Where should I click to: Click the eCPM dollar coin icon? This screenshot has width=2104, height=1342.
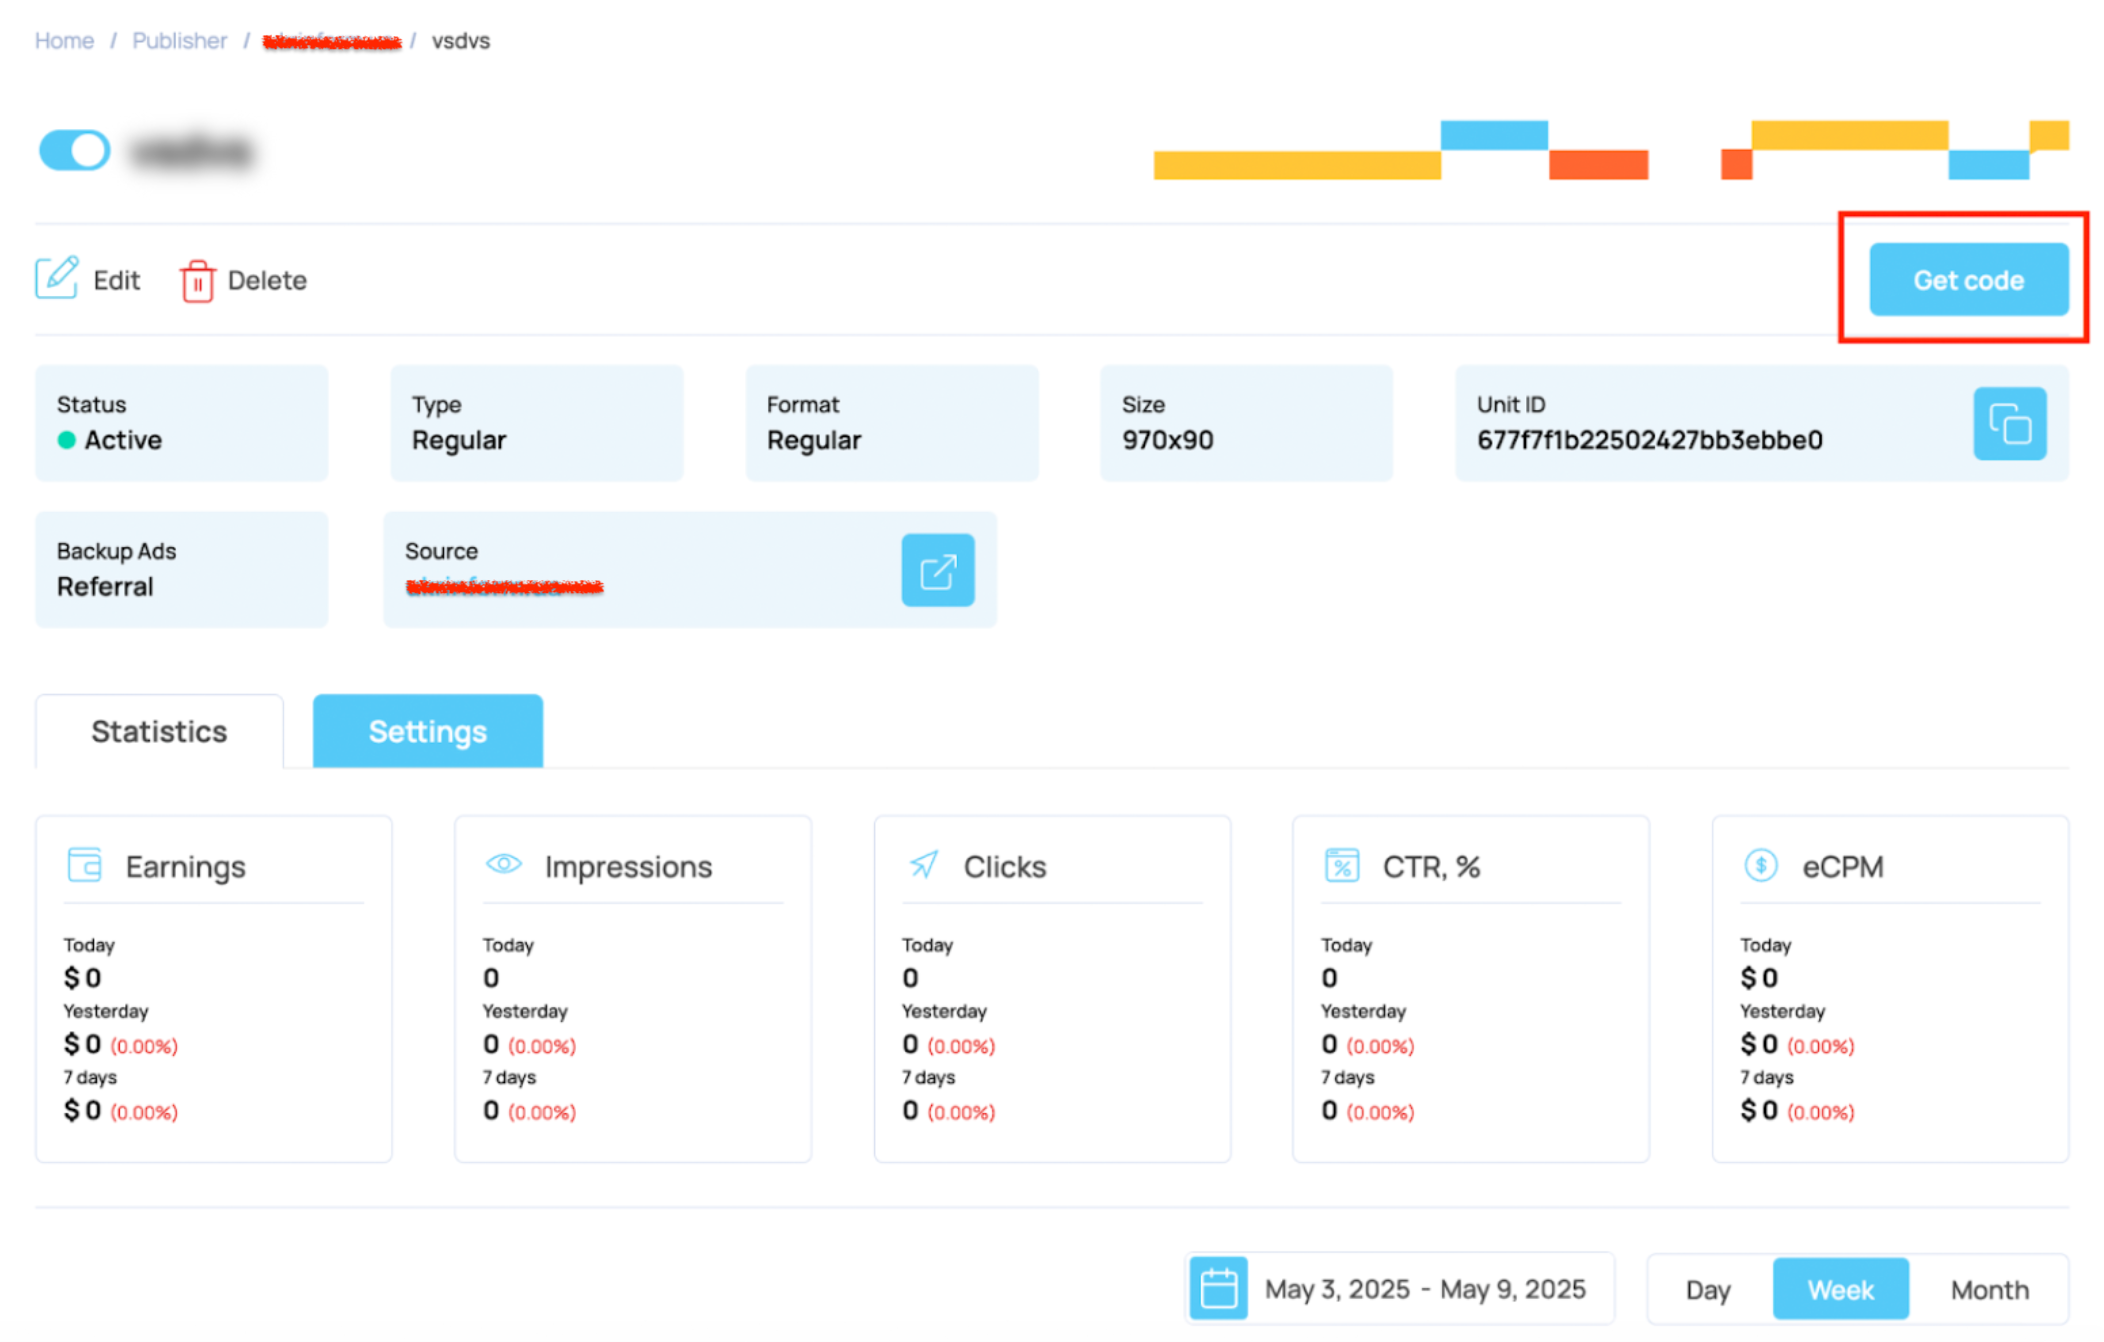[x=1760, y=865]
